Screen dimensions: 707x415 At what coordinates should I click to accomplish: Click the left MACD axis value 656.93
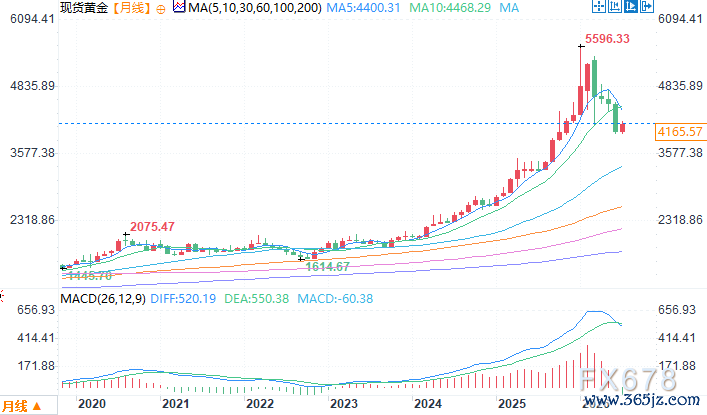[x=36, y=310]
